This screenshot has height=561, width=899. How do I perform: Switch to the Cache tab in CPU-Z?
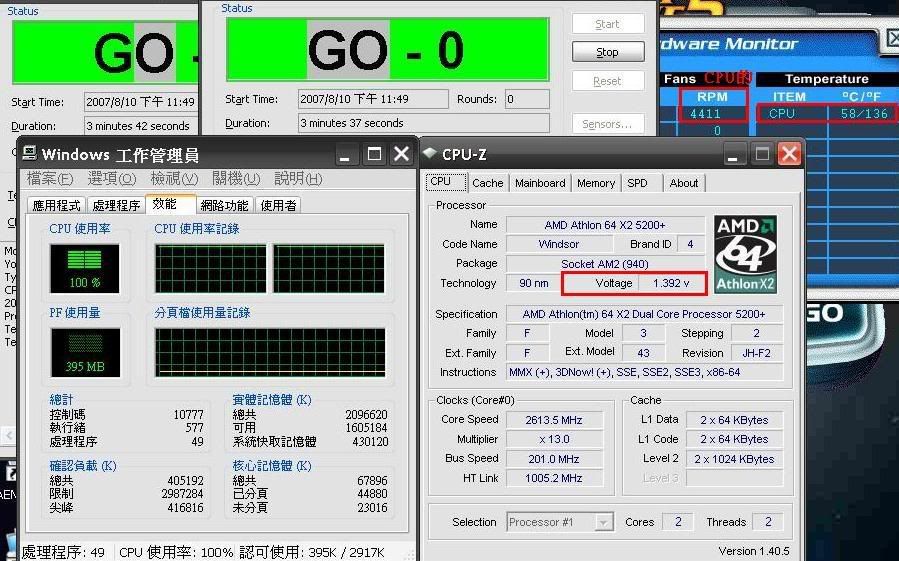pyautogui.click(x=488, y=183)
